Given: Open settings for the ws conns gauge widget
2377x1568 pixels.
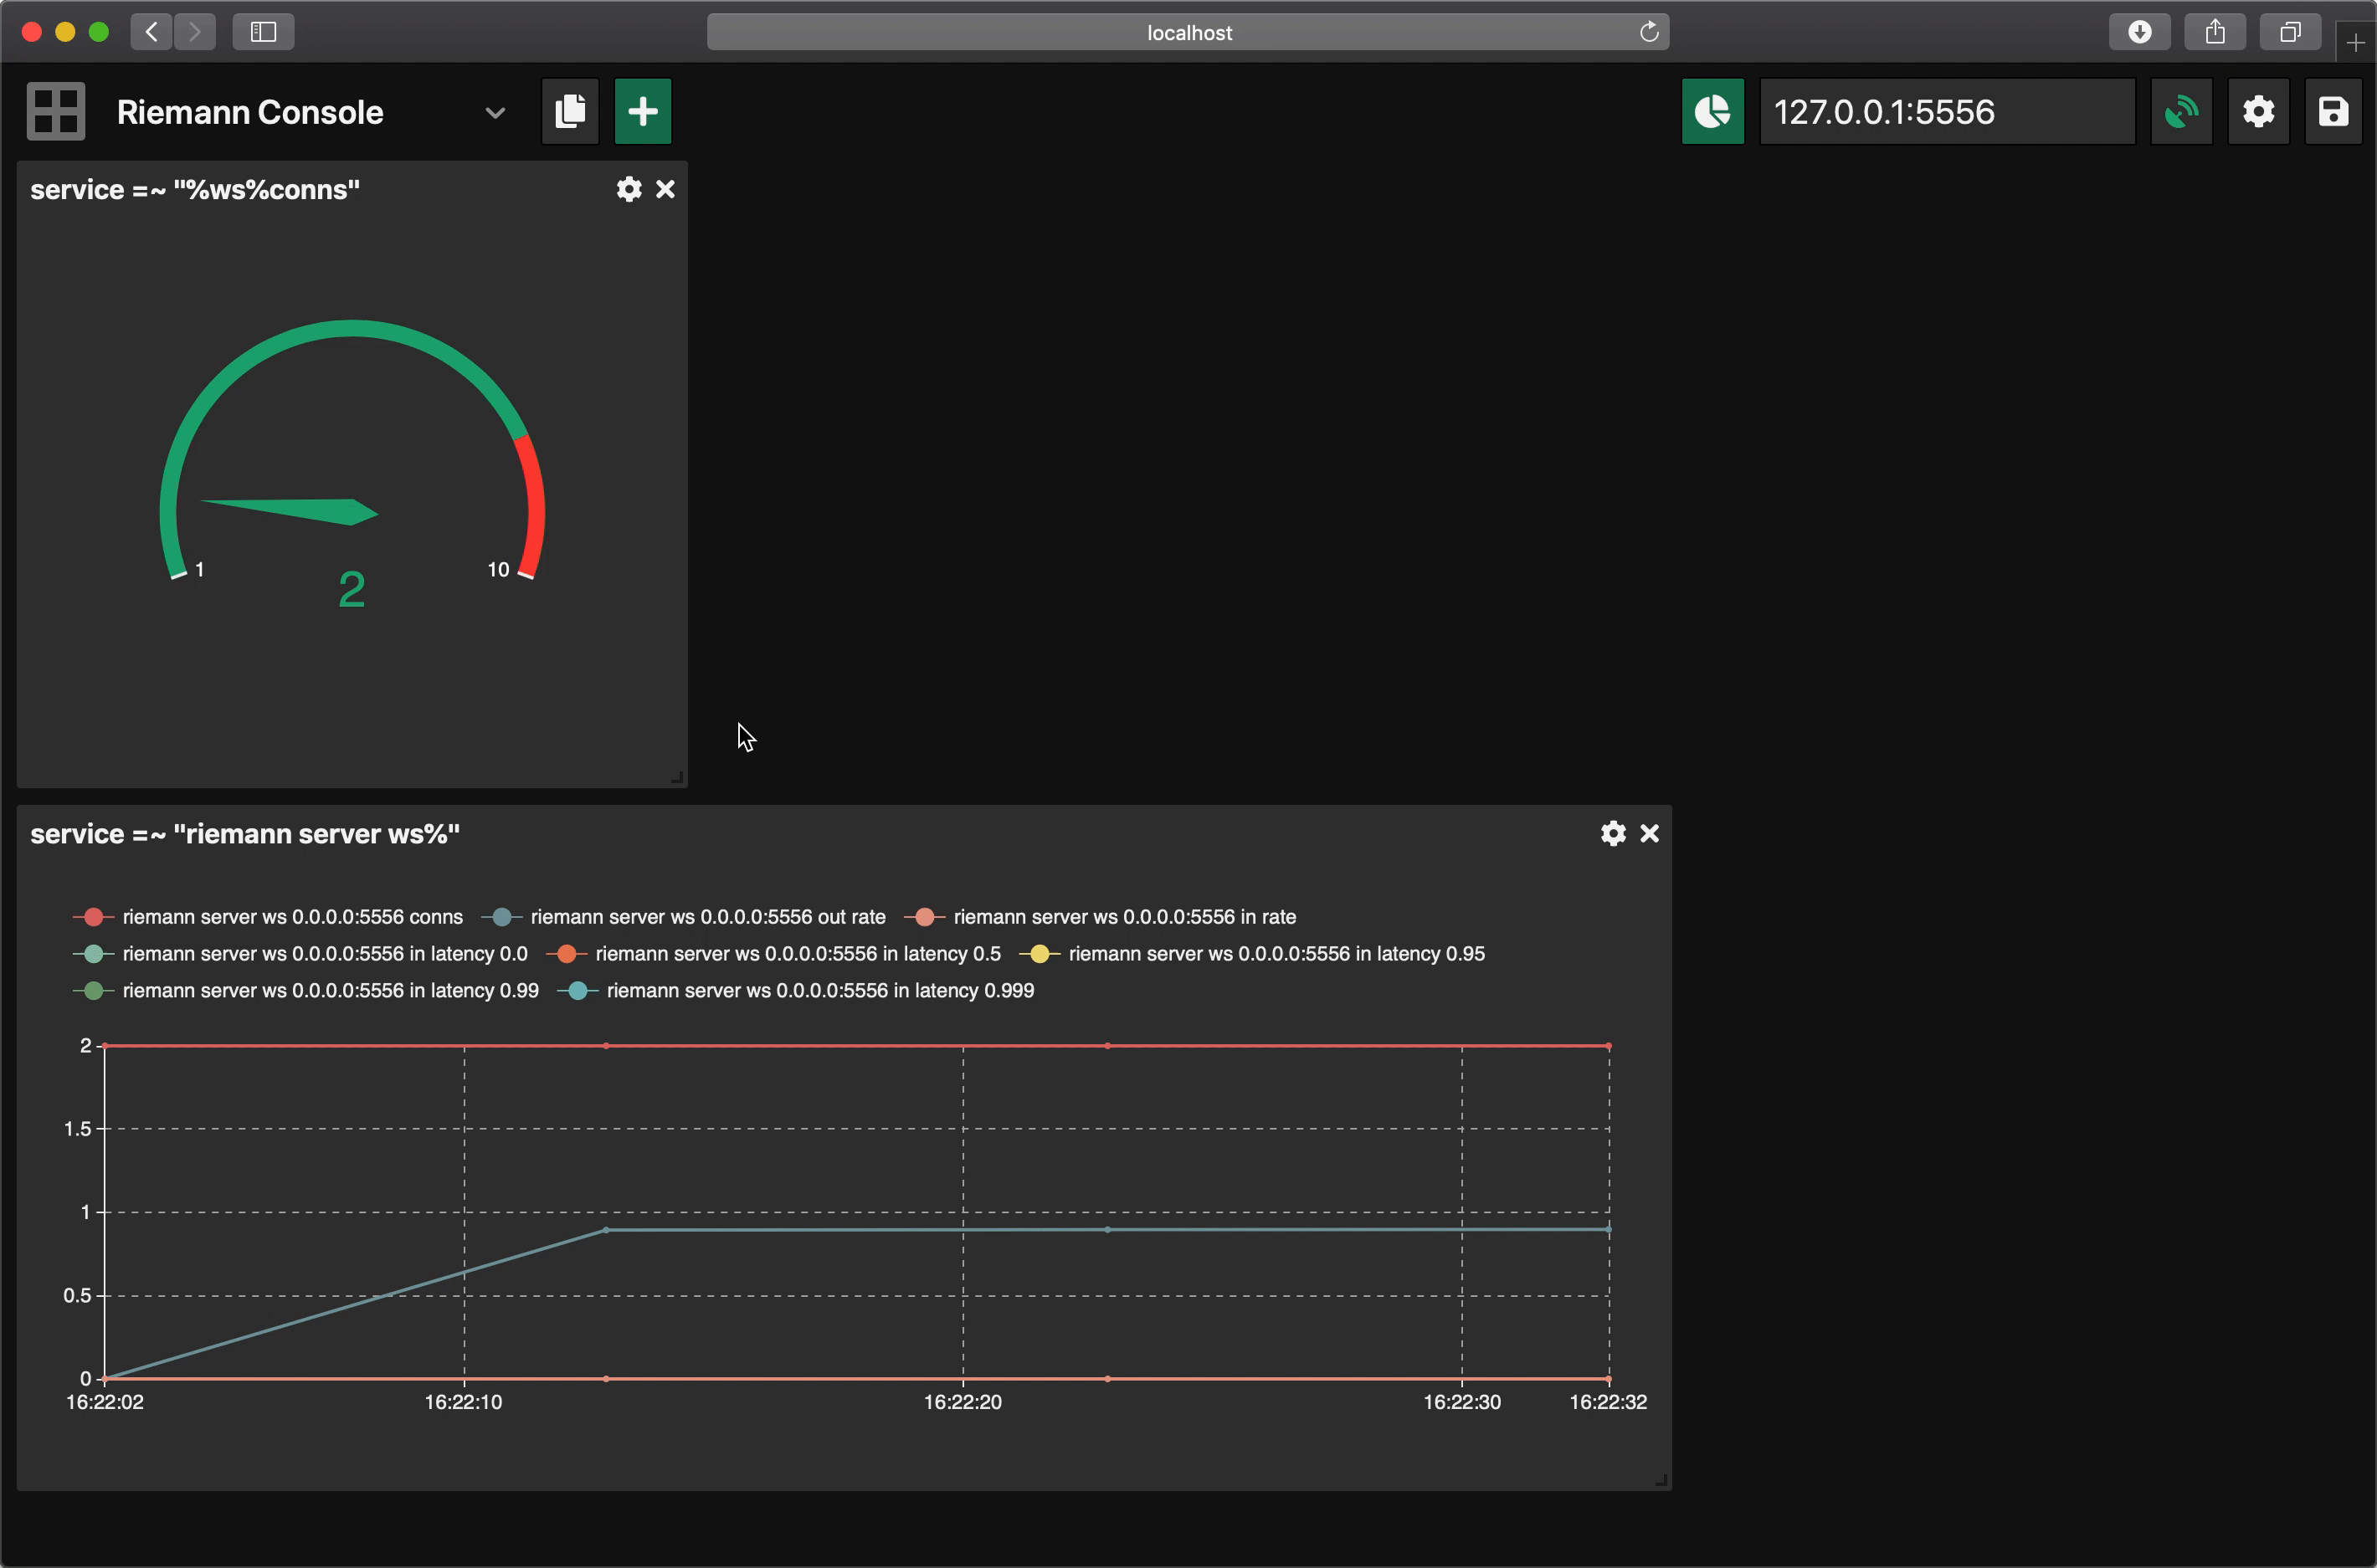Looking at the screenshot, I should point(629,189).
